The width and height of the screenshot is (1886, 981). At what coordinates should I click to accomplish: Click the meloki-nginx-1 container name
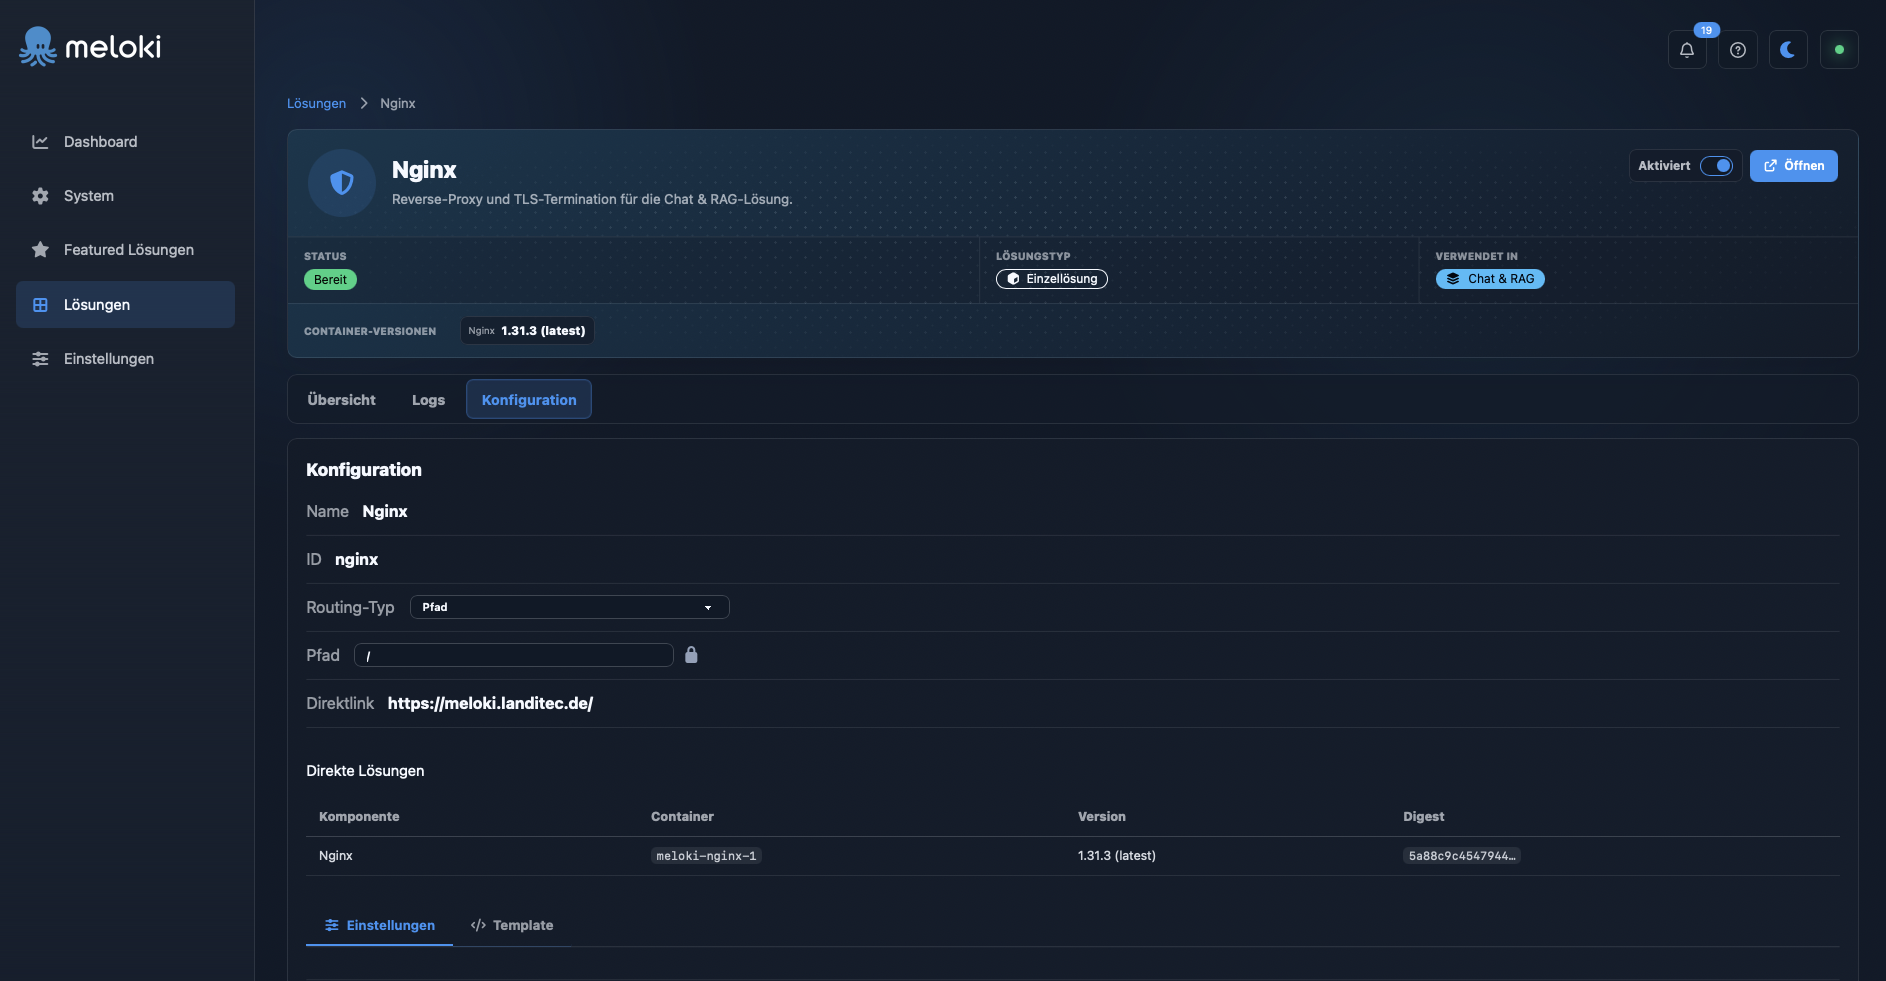(706, 856)
